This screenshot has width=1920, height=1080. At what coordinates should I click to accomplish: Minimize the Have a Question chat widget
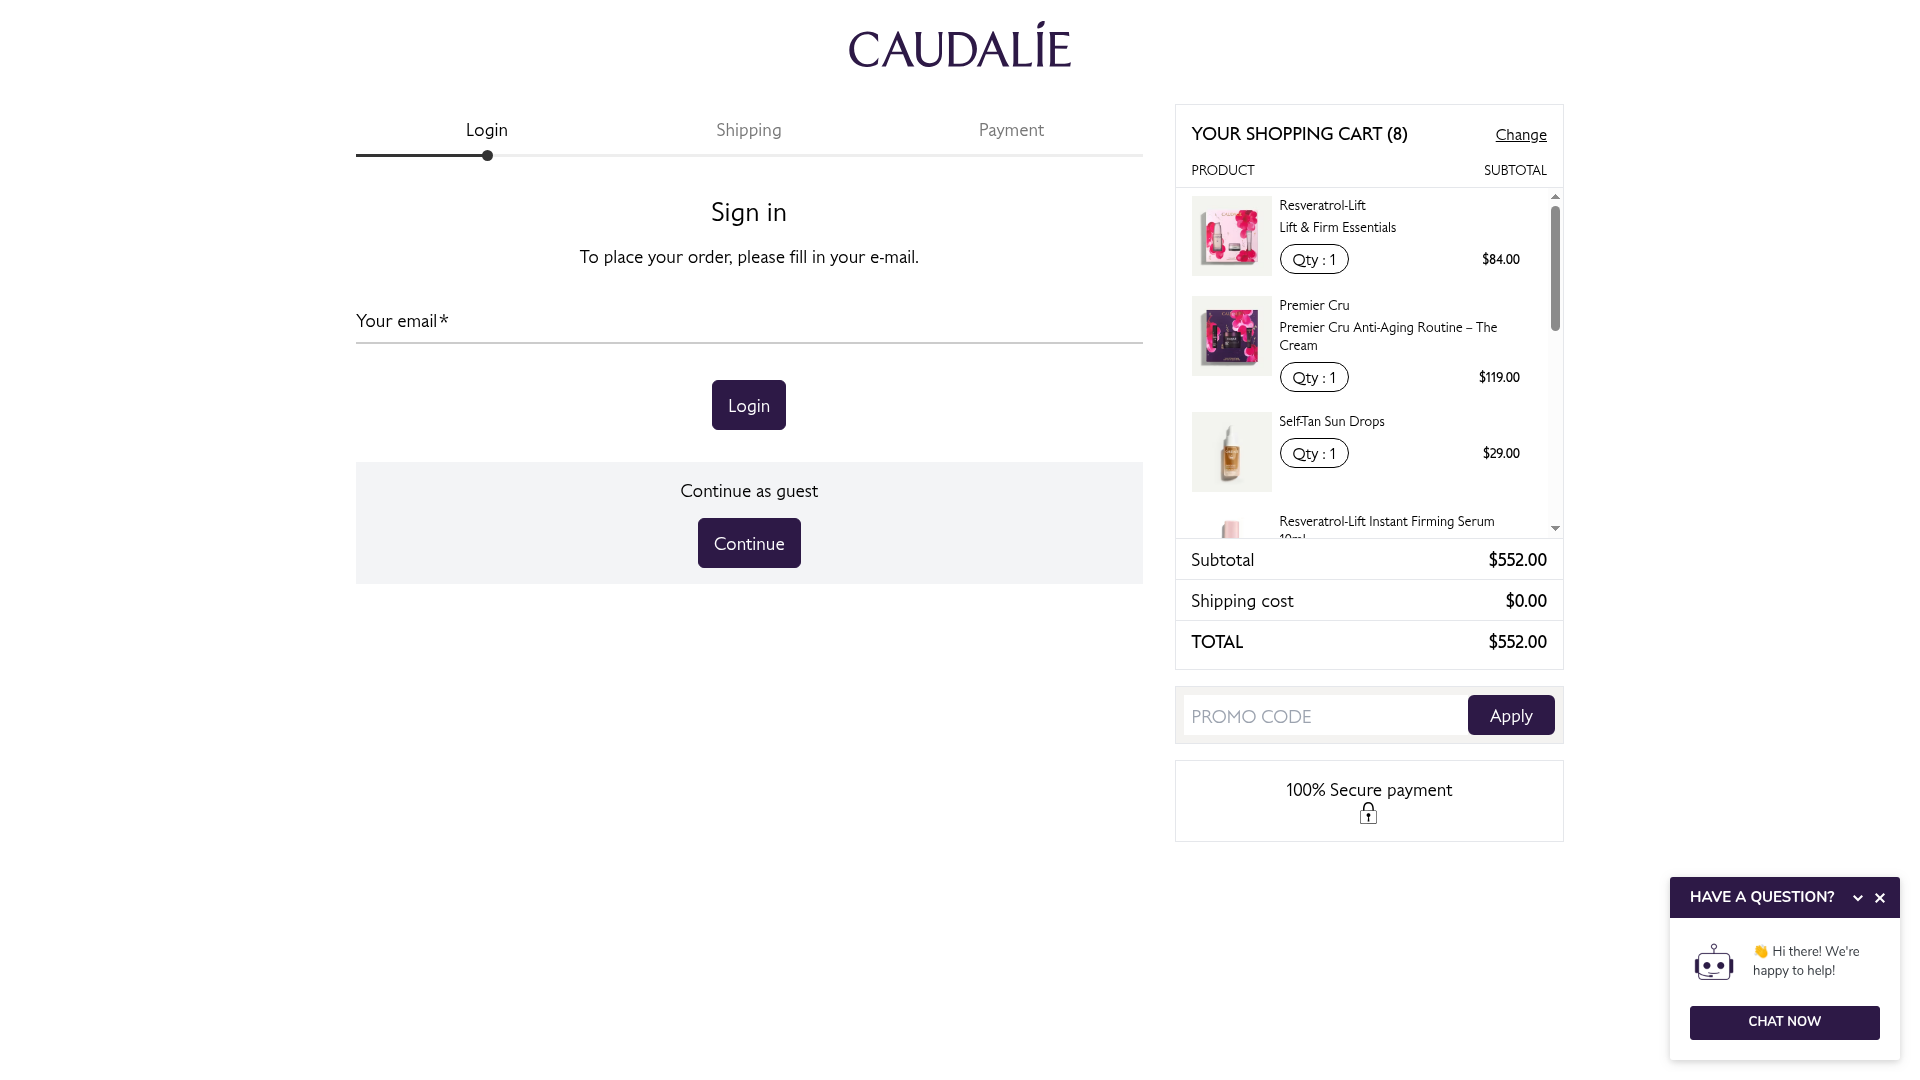point(1858,898)
